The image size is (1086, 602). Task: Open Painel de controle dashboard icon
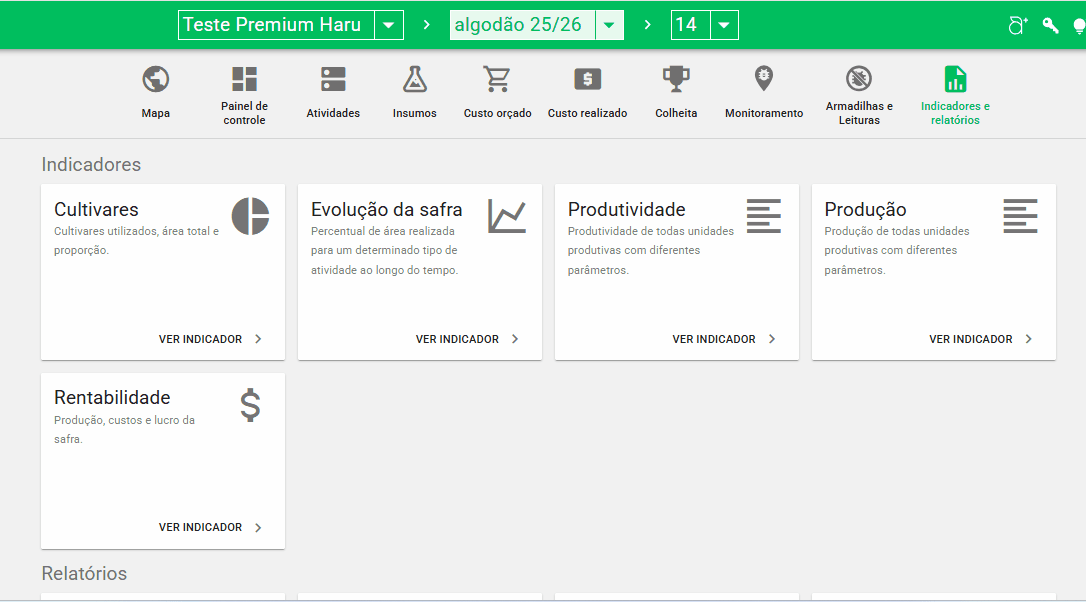pos(244,79)
